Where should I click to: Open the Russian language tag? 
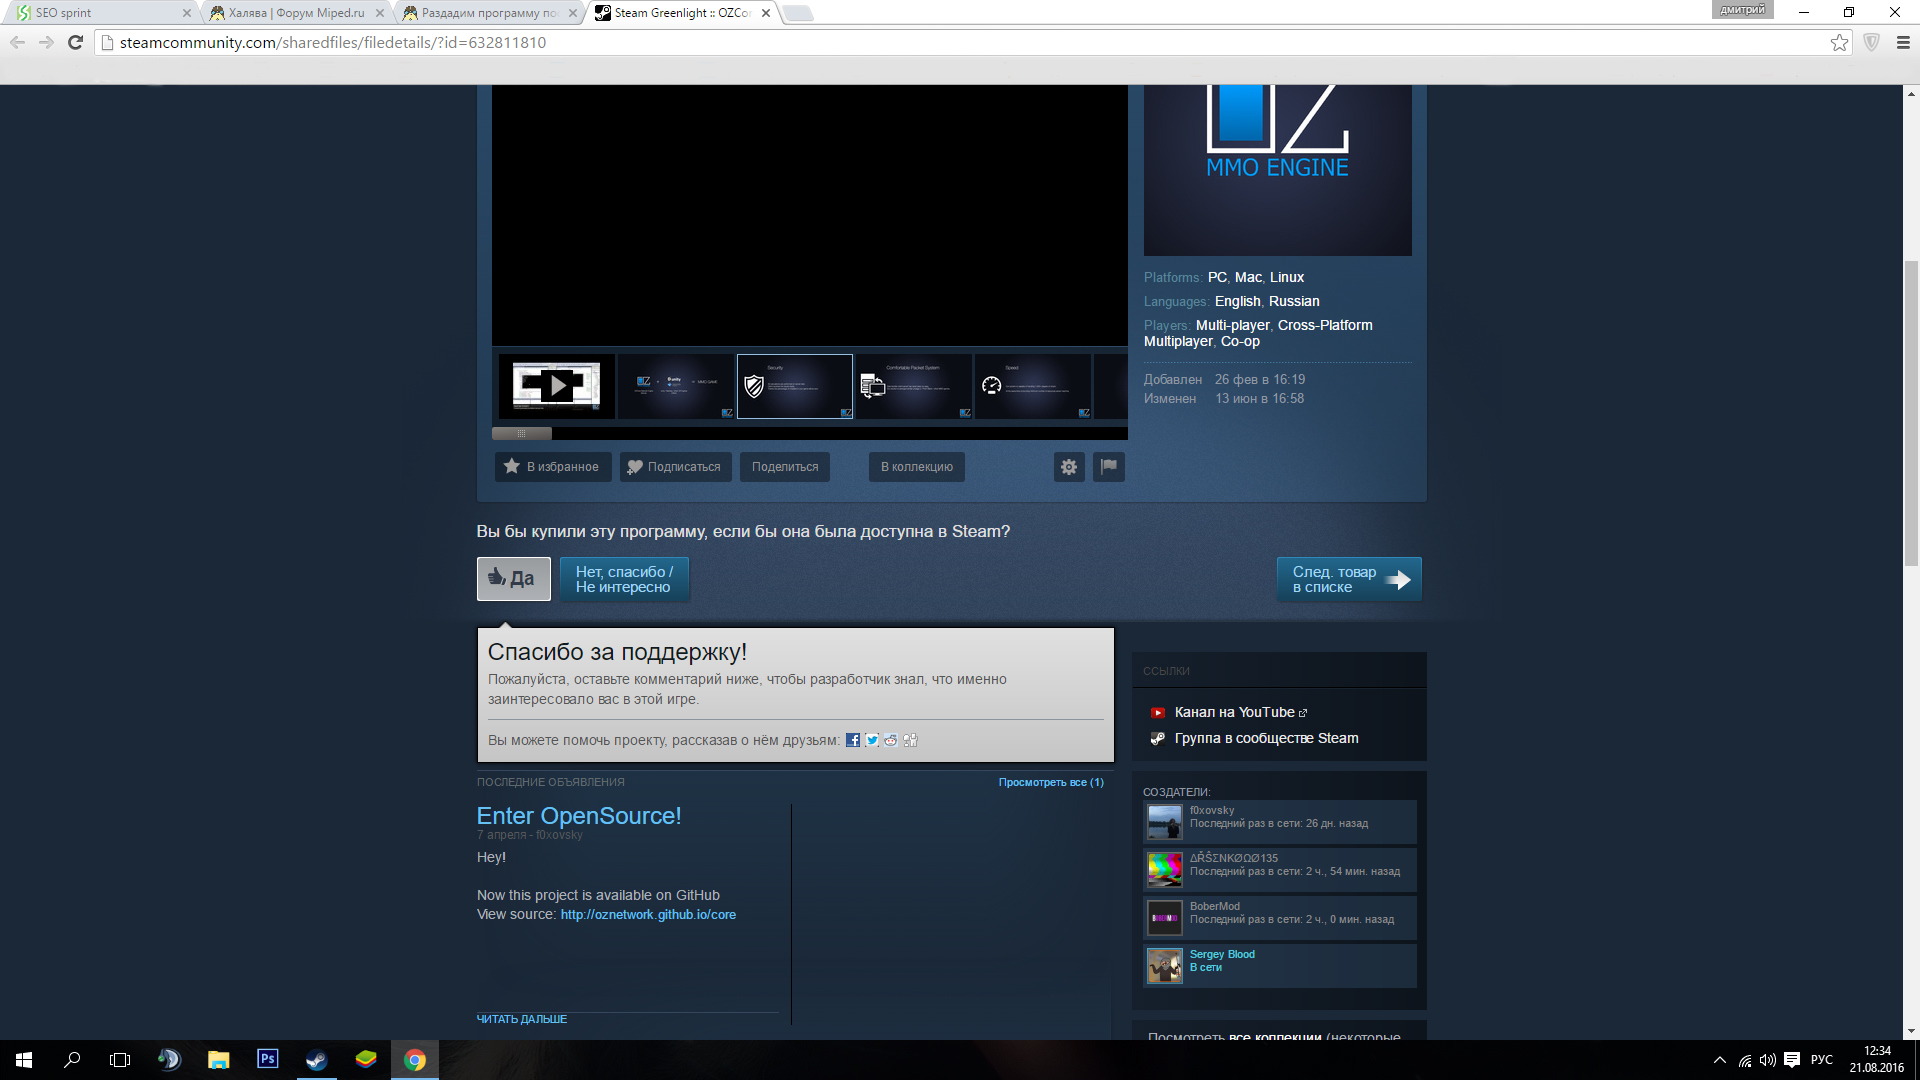[1294, 301]
